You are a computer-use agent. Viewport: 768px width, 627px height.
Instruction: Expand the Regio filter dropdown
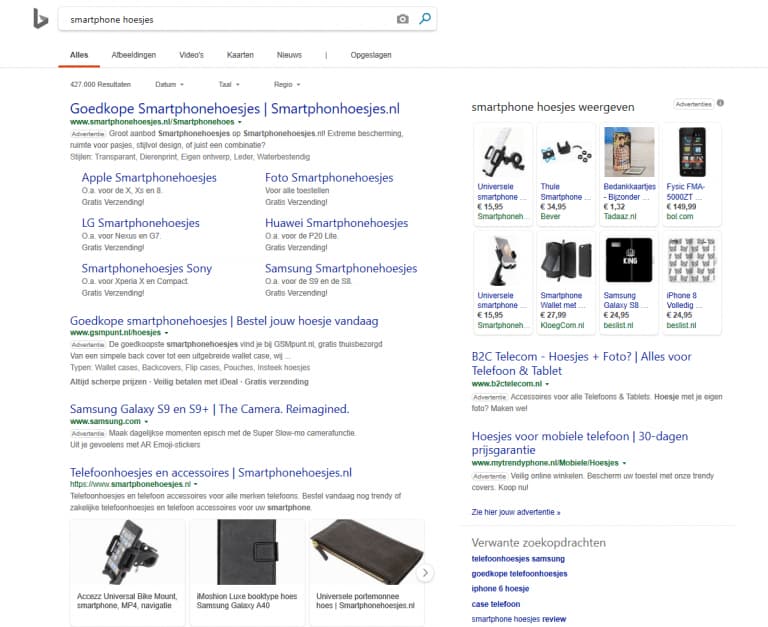(x=287, y=84)
